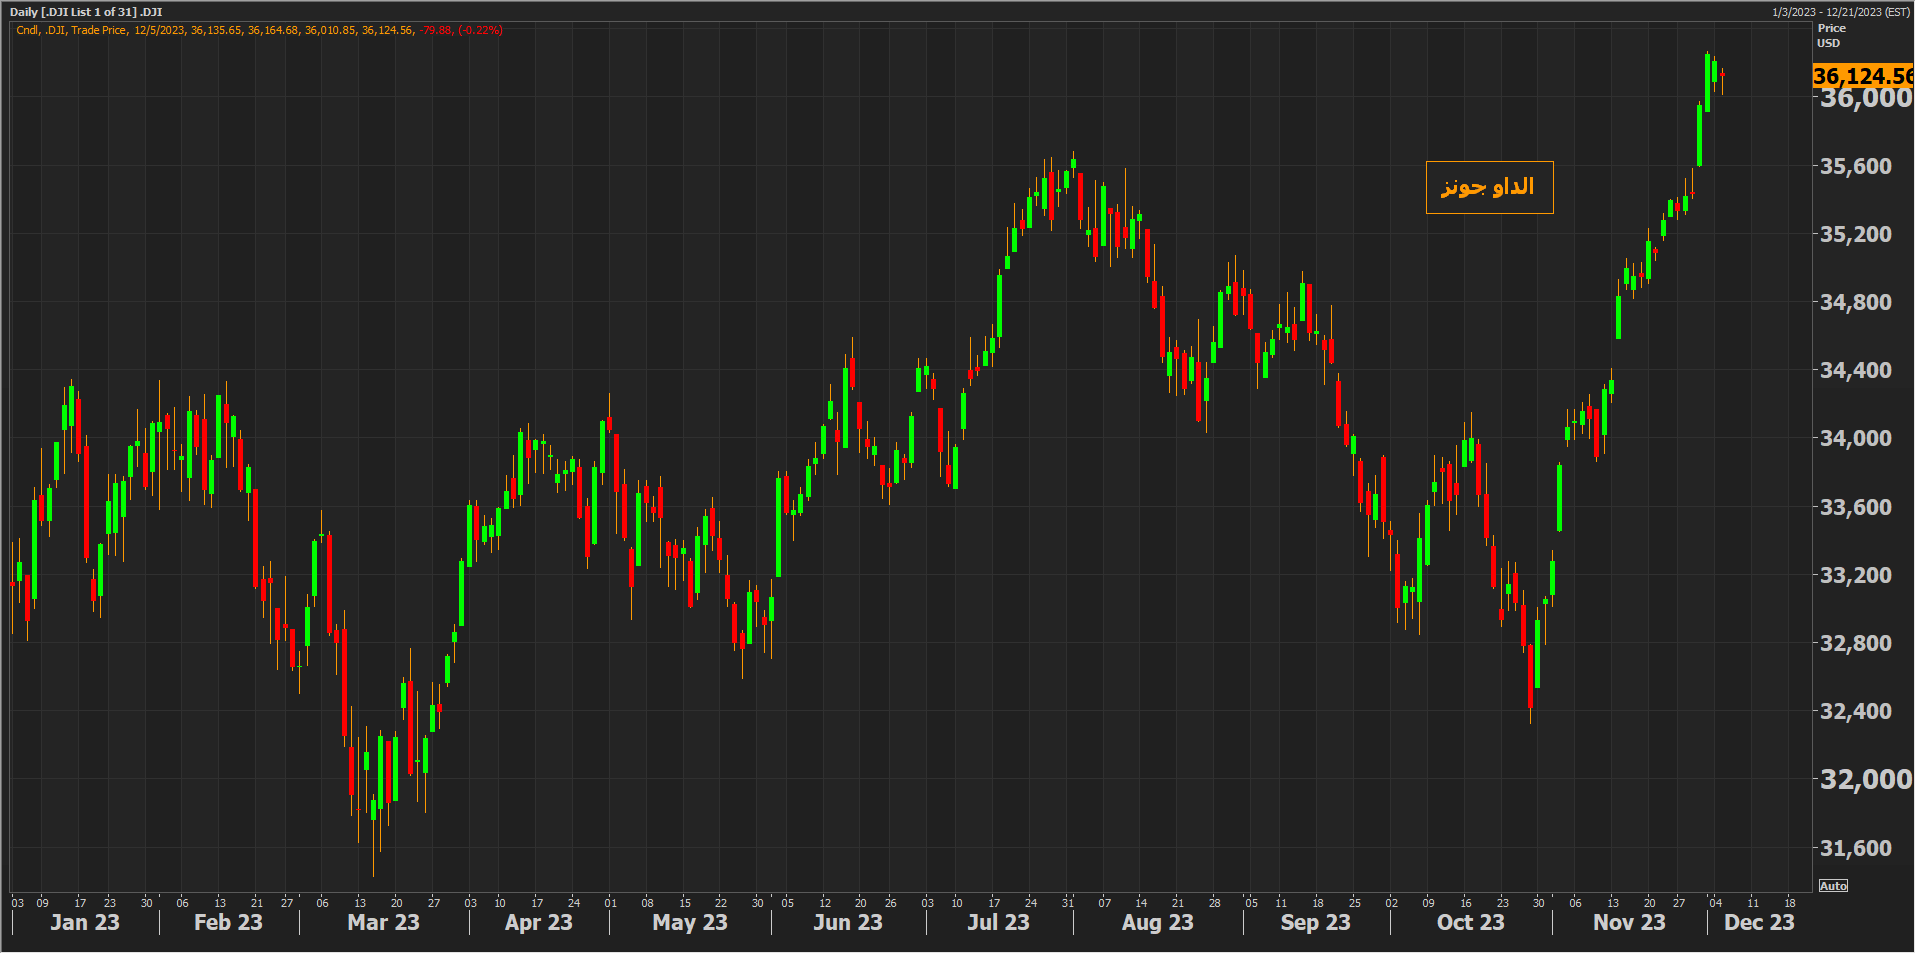Image resolution: width=1916 pixels, height=954 pixels.
Task: Click the 32,000 price axis label
Action: coord(1865,779)
